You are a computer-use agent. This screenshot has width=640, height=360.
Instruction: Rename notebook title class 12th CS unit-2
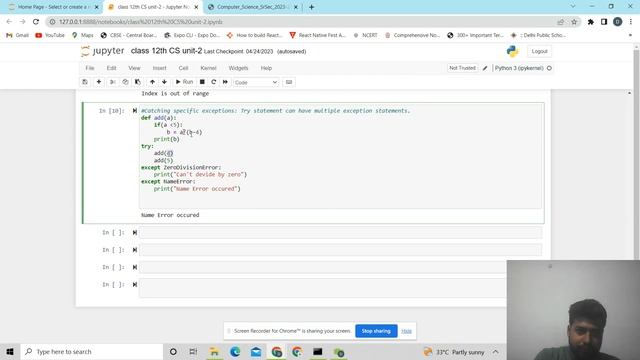click(x=166, y=51)
